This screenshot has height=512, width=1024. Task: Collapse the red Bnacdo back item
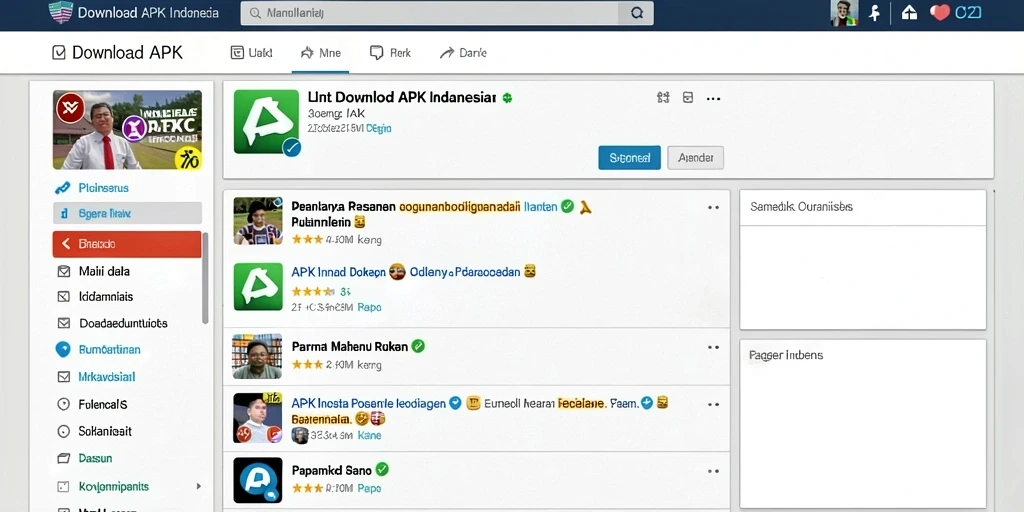tap(127, 244)
